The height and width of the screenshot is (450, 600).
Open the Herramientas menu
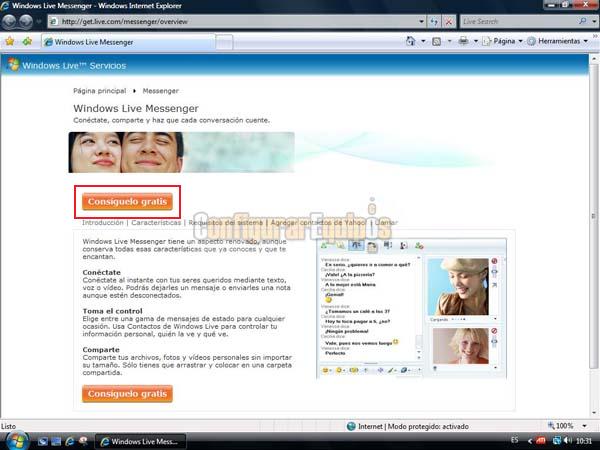pyautogui.click(x=558, y=41)
